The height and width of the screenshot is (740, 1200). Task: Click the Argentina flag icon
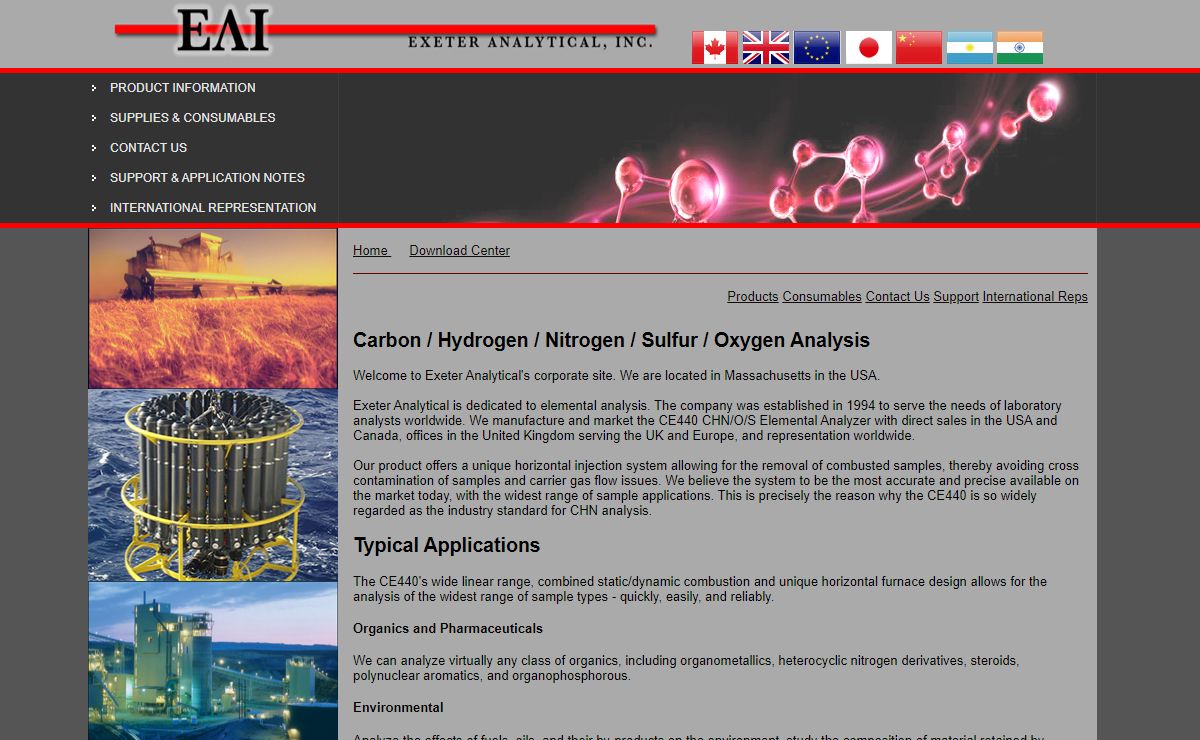click(x=970, y=47)
